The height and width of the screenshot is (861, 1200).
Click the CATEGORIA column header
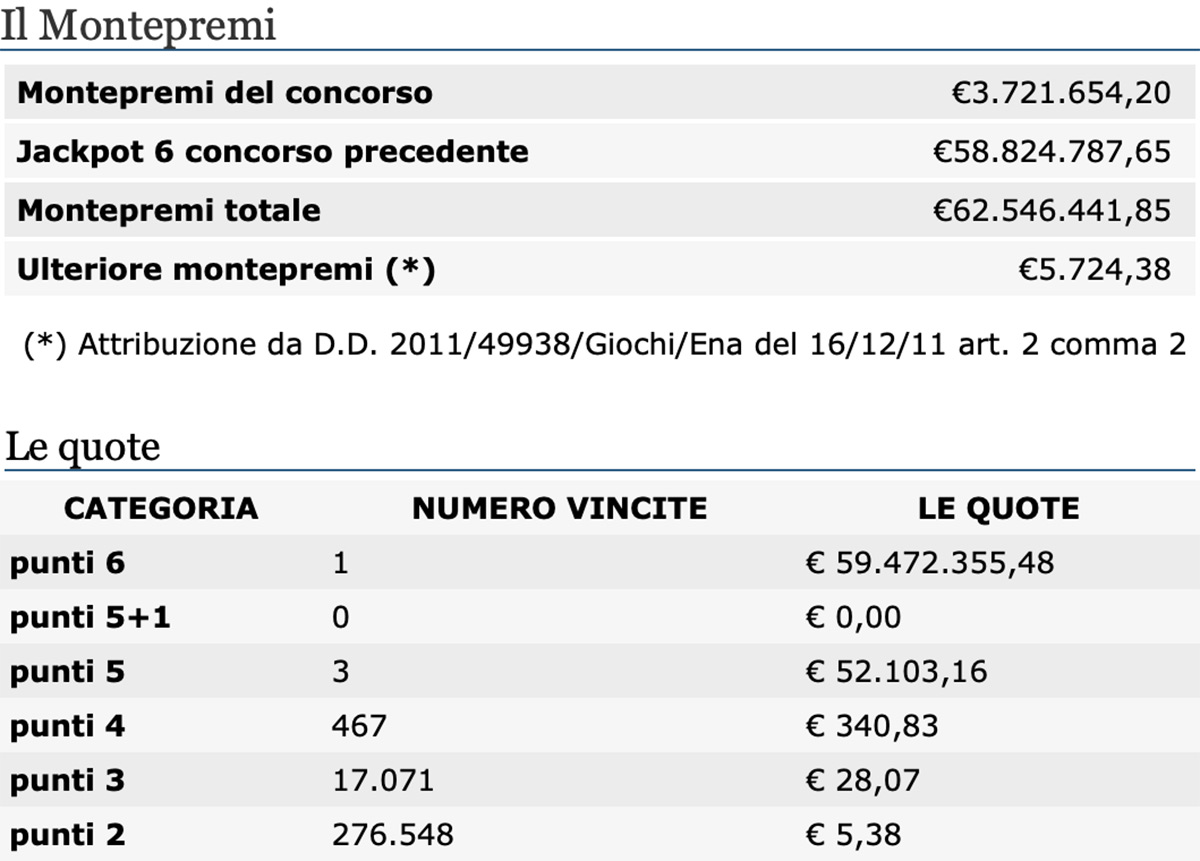pos(161,508)
